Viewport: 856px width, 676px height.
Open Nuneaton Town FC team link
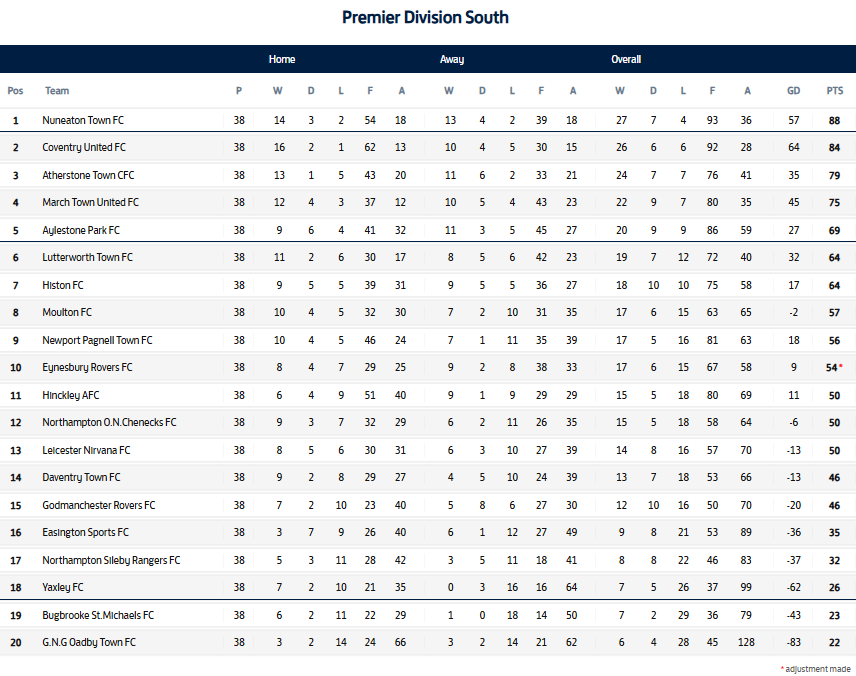click(83, 120)
